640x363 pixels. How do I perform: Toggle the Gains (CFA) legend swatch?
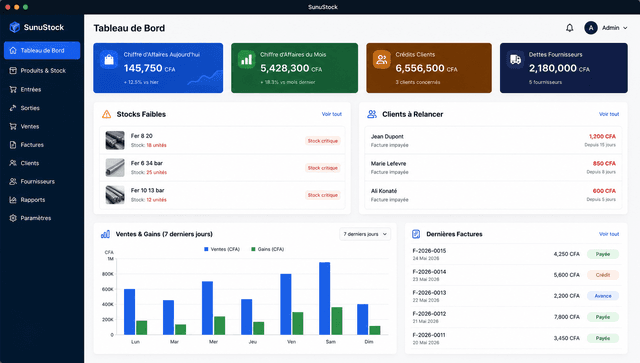tap(253, 249)
